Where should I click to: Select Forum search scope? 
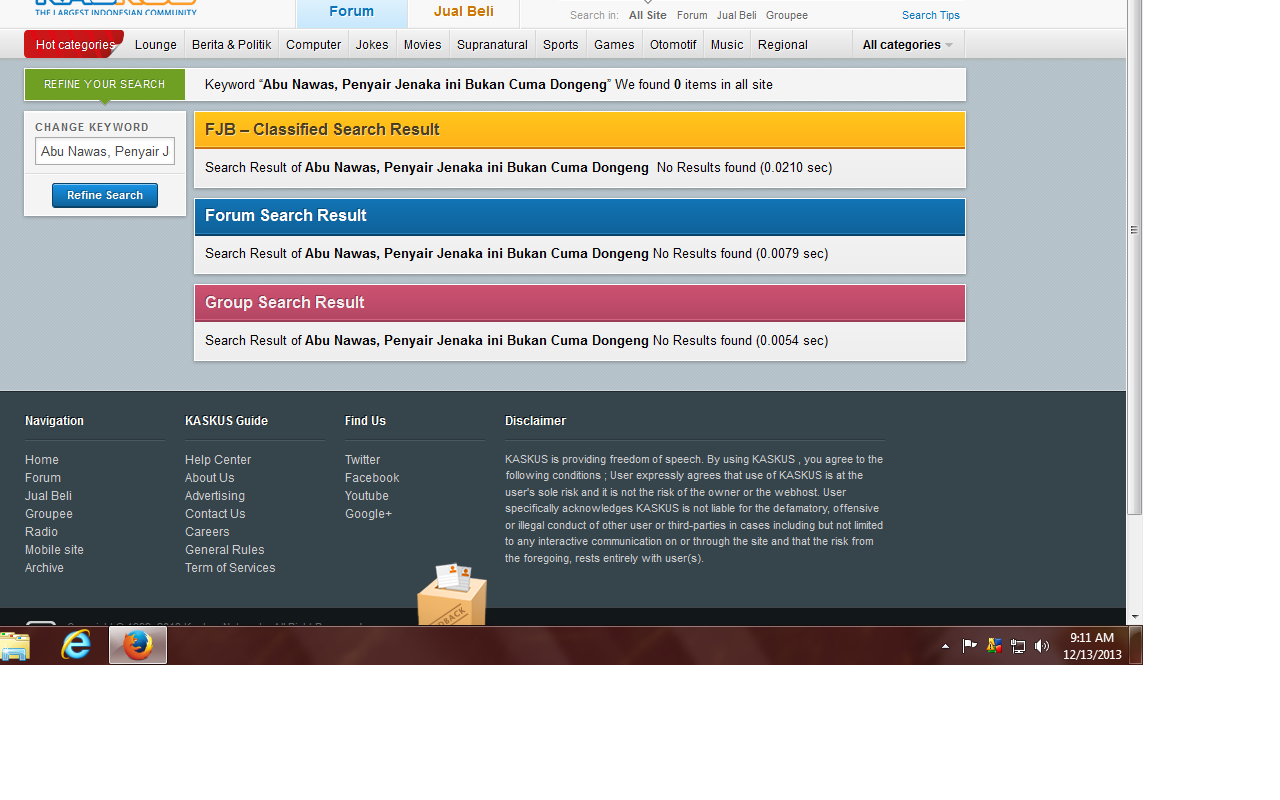(x=692, y=15)
